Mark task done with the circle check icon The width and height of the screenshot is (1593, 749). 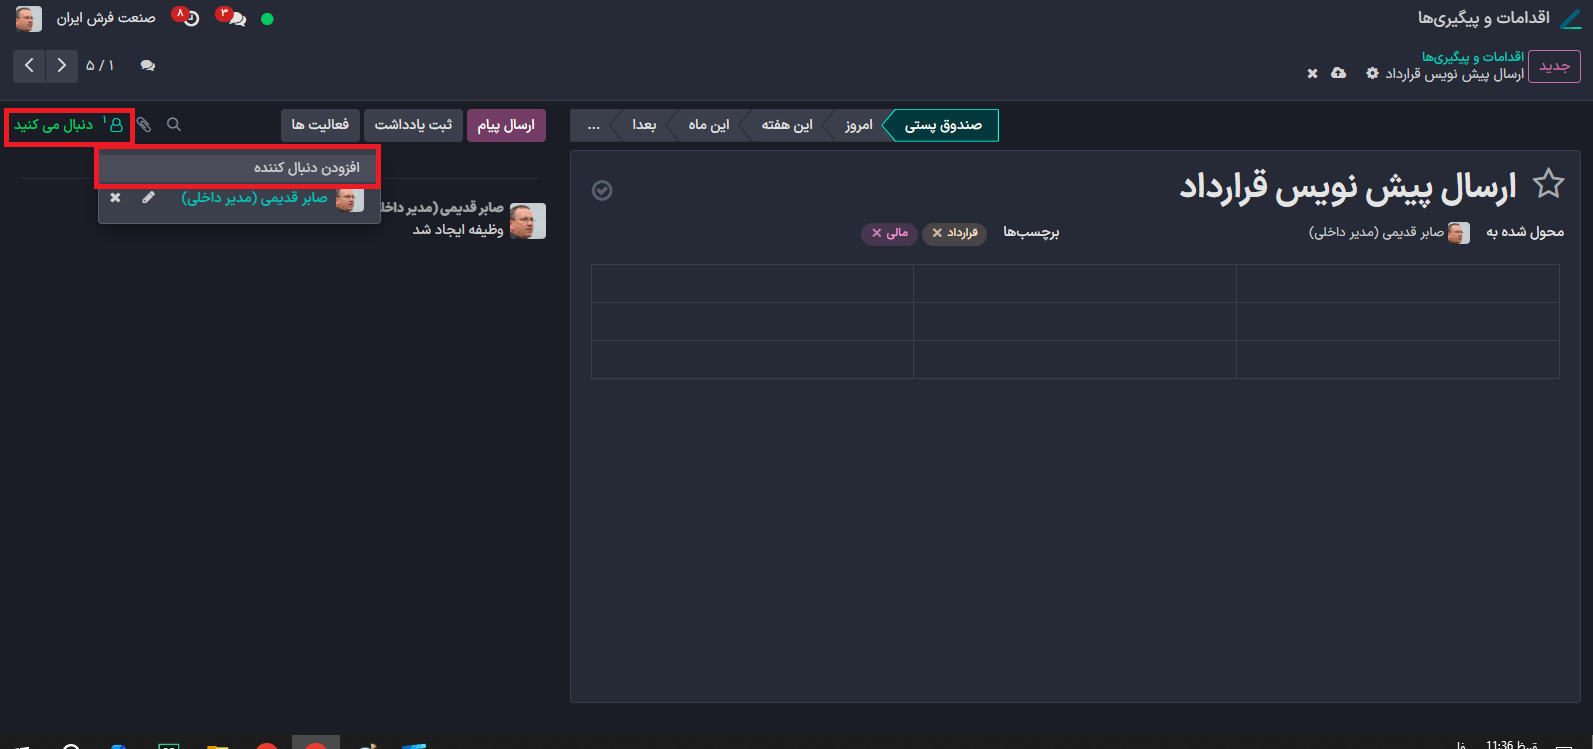click(x=602, y=191)
